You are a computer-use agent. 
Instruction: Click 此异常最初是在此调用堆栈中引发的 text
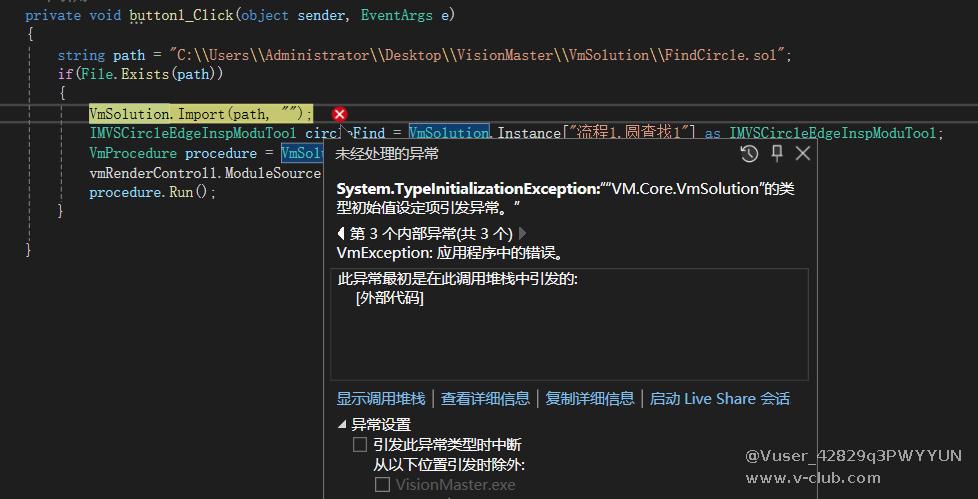[458, 279]
